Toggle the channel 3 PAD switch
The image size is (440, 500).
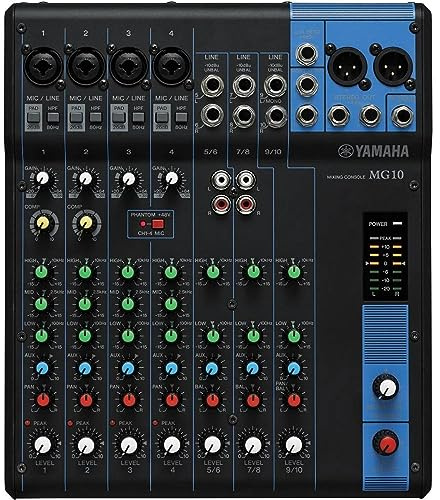[119, 117]
